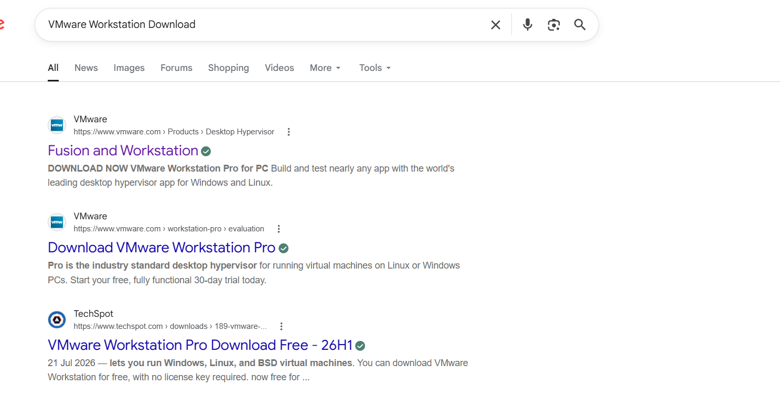Open three-dot menu for Fusion and Workstation result
780x396 pixels.
point(289,132)
